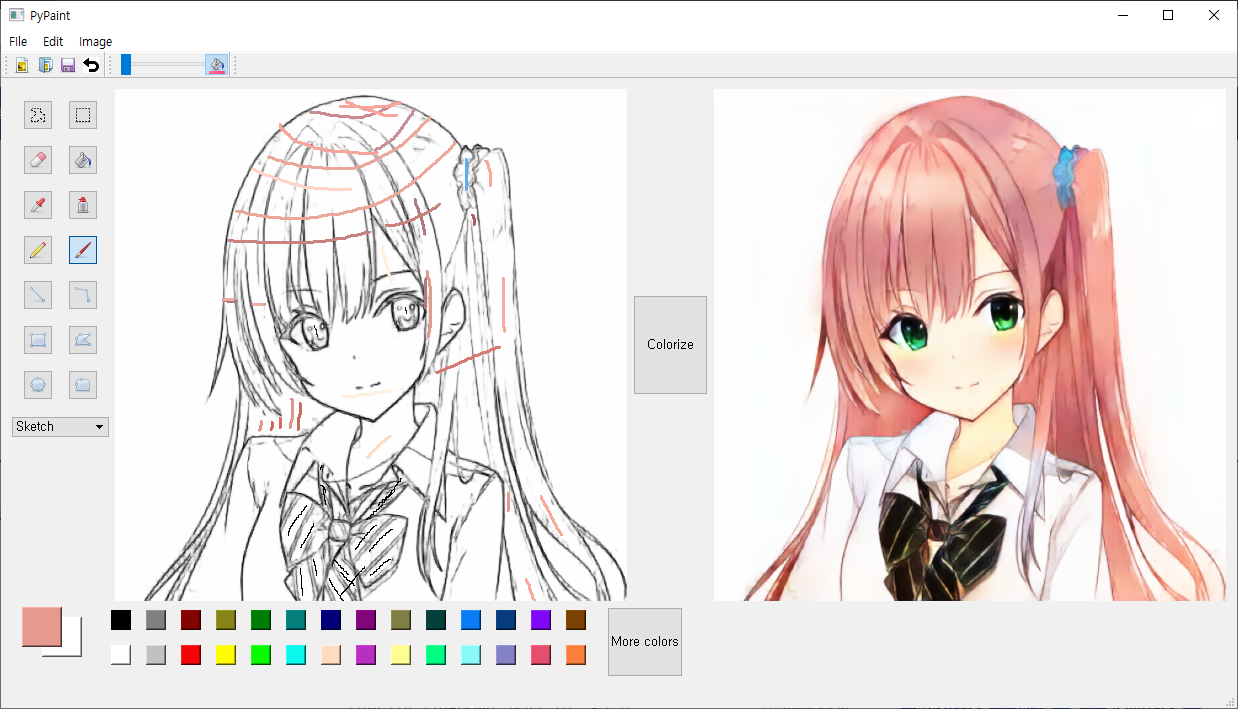Pick the ellipse shape tool
This screenshot has width=1238, height=709.
tap(38, 384)
